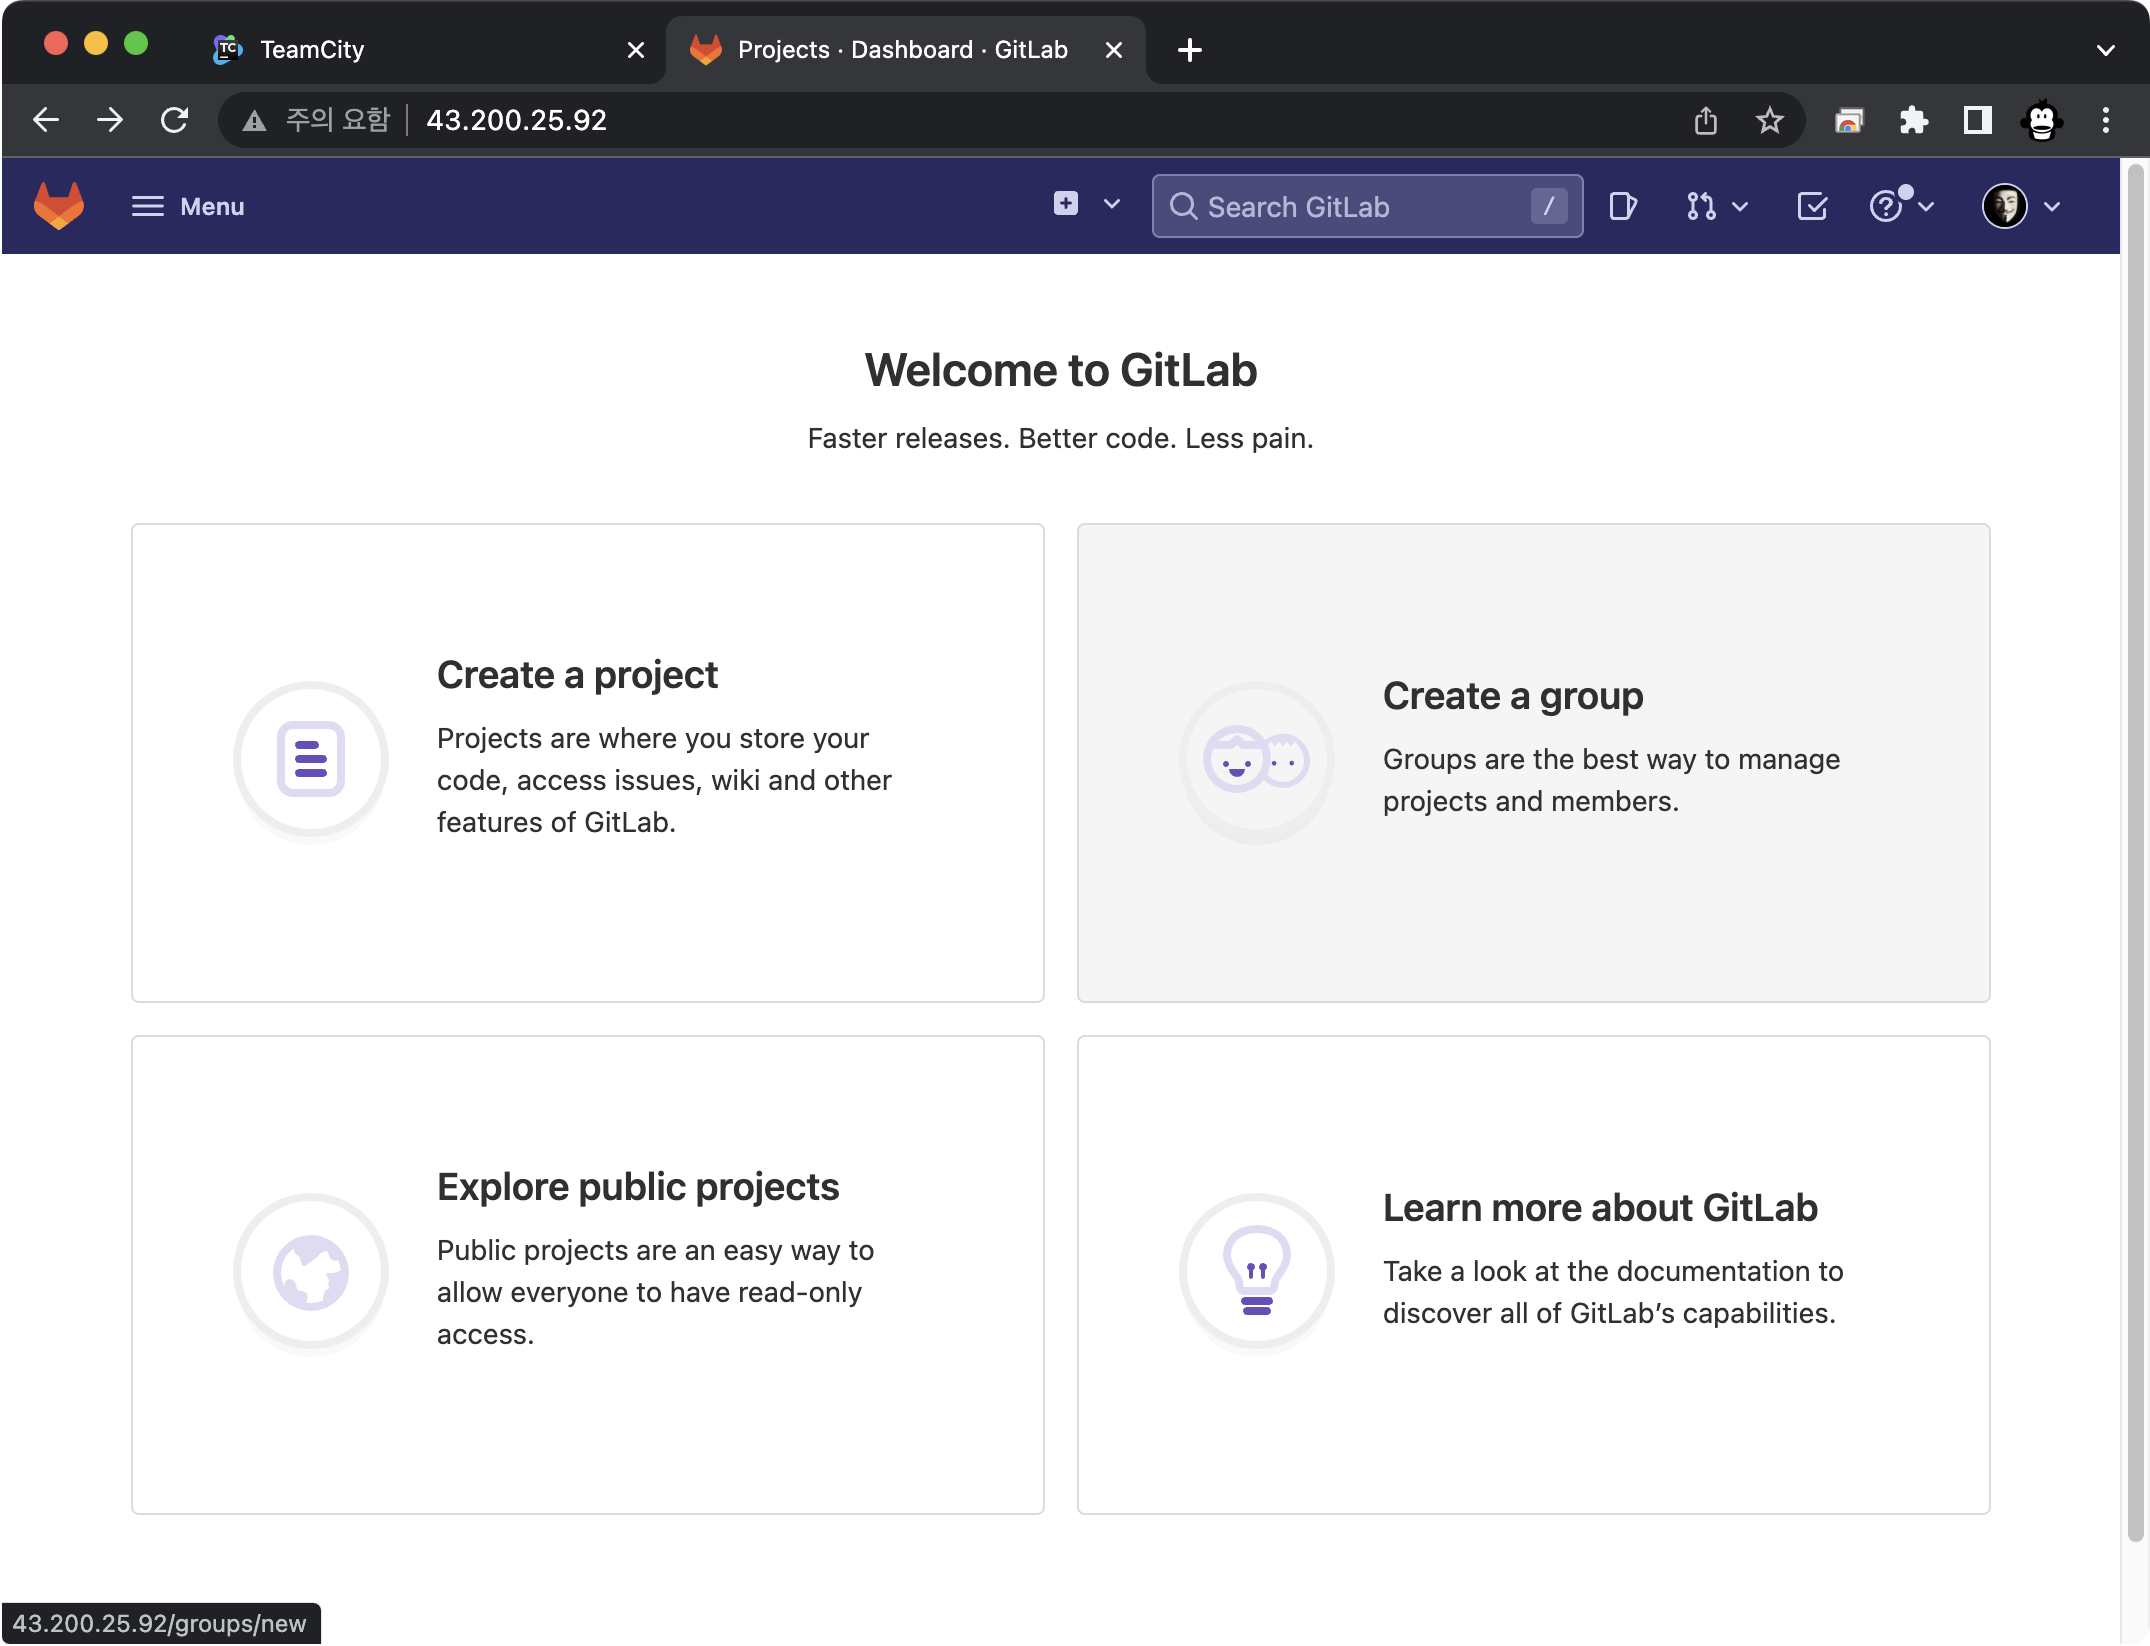Screen dimensions: 2150x1646
Task: Click the user avatar picture
Action: (2005, 206)
